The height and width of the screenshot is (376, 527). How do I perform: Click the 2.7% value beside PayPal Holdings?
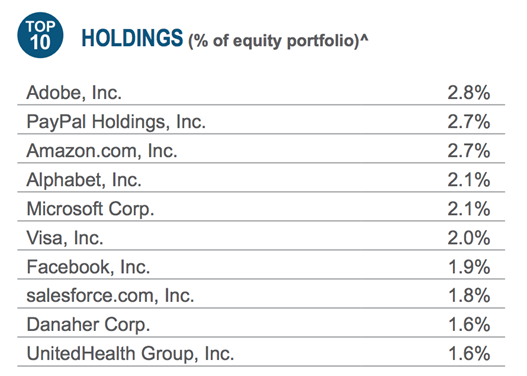469,122
